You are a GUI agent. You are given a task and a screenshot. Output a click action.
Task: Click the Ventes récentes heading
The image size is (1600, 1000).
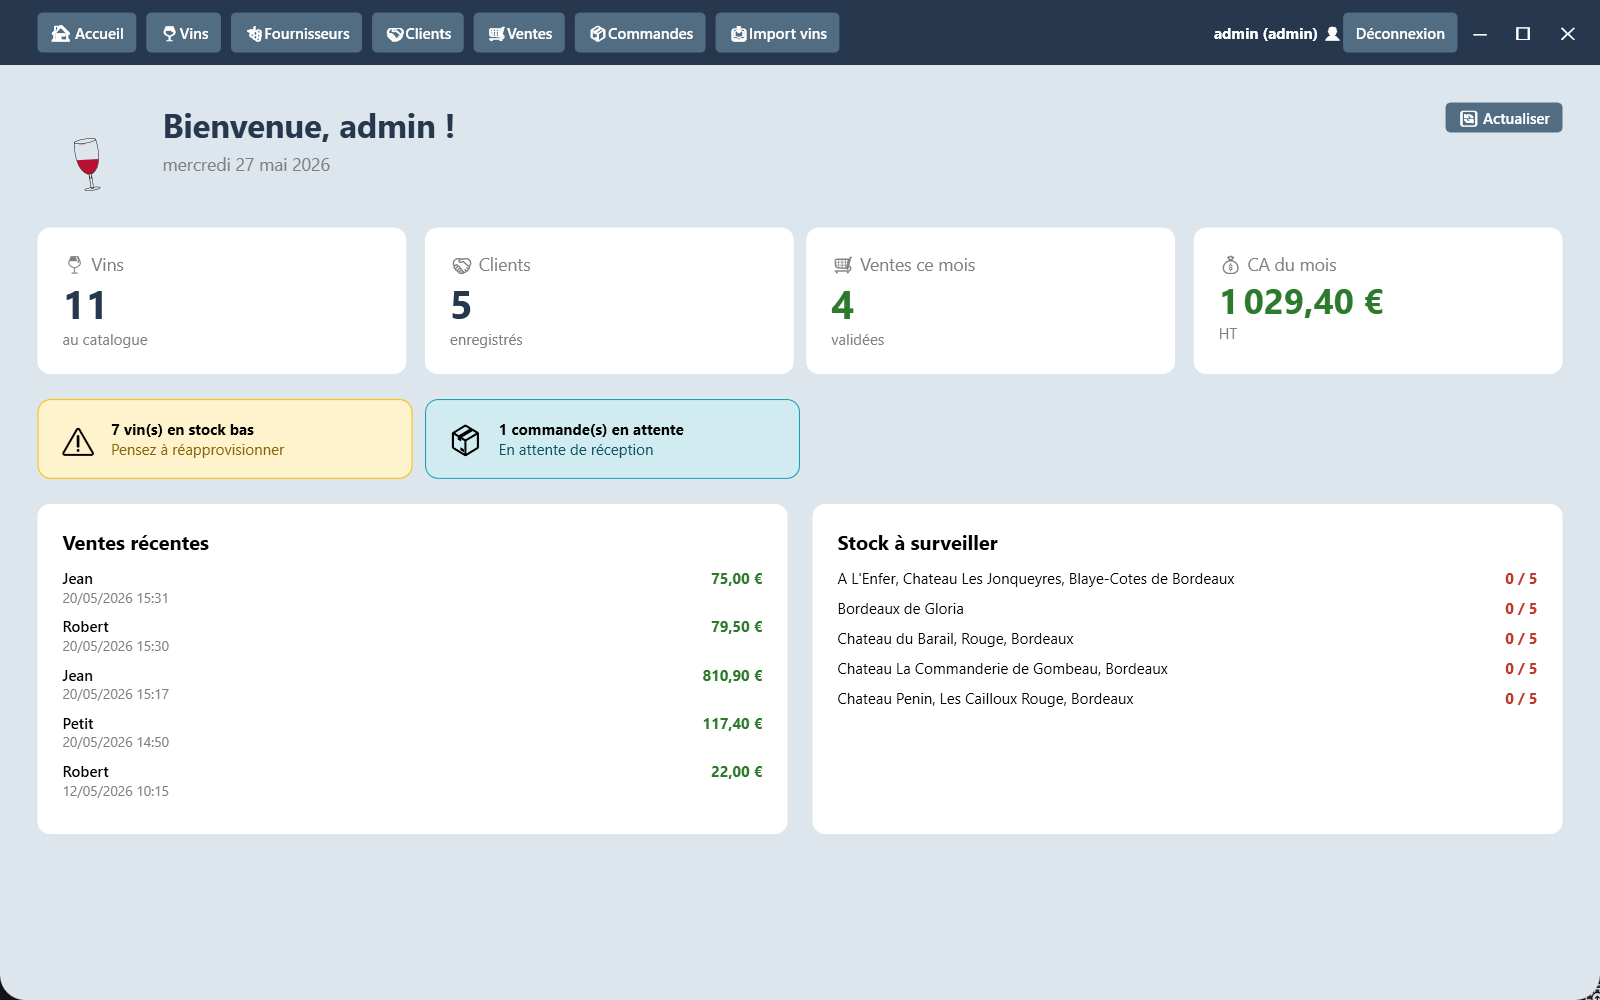(x=136, y=543)
